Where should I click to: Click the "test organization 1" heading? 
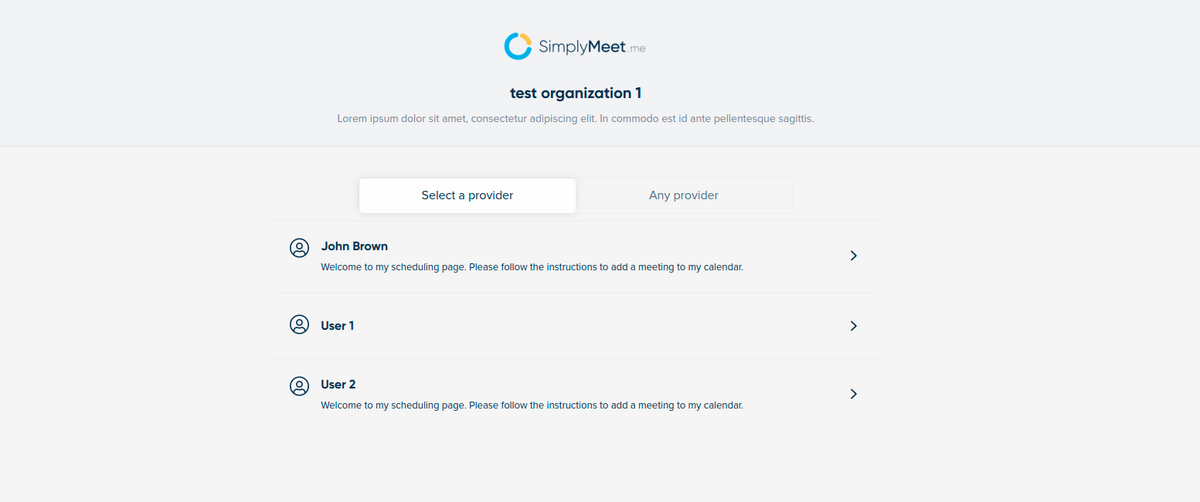576,93
